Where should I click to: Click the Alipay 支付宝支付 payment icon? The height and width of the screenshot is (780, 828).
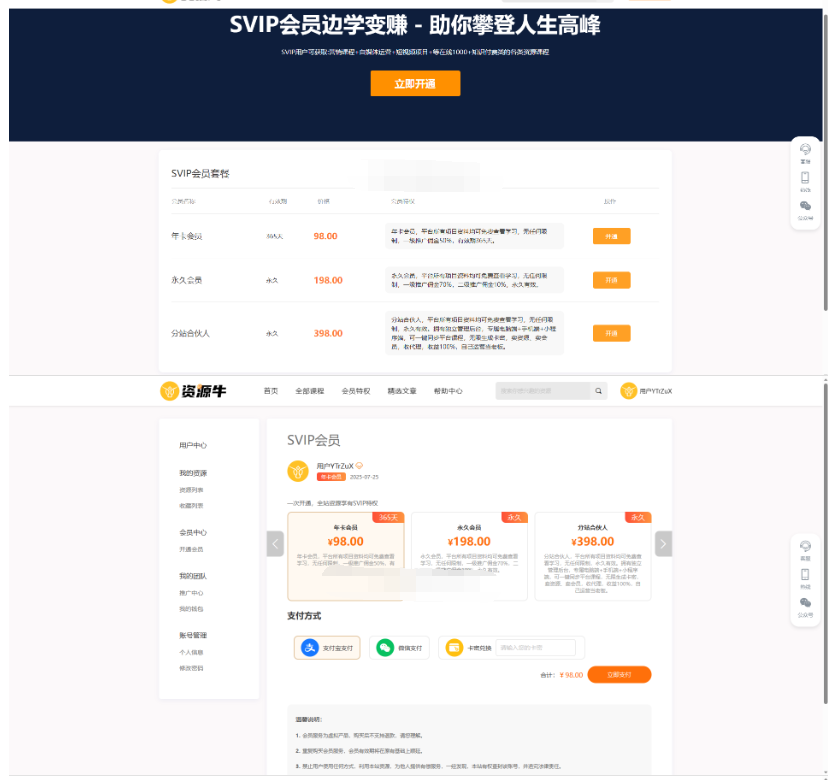(x=309, y=647)
